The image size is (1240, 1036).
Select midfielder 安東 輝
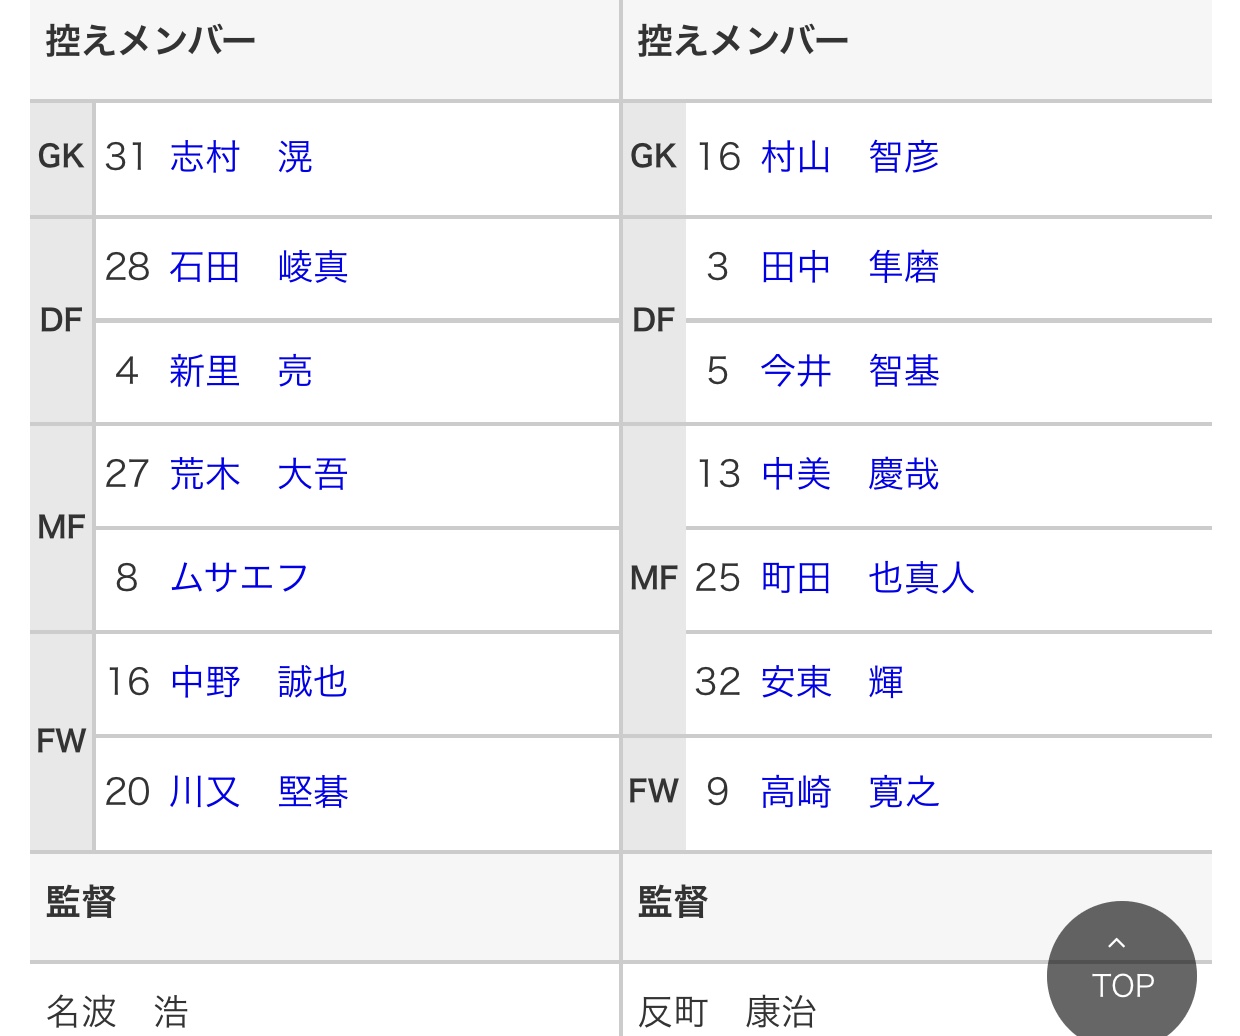click(832, 682)
